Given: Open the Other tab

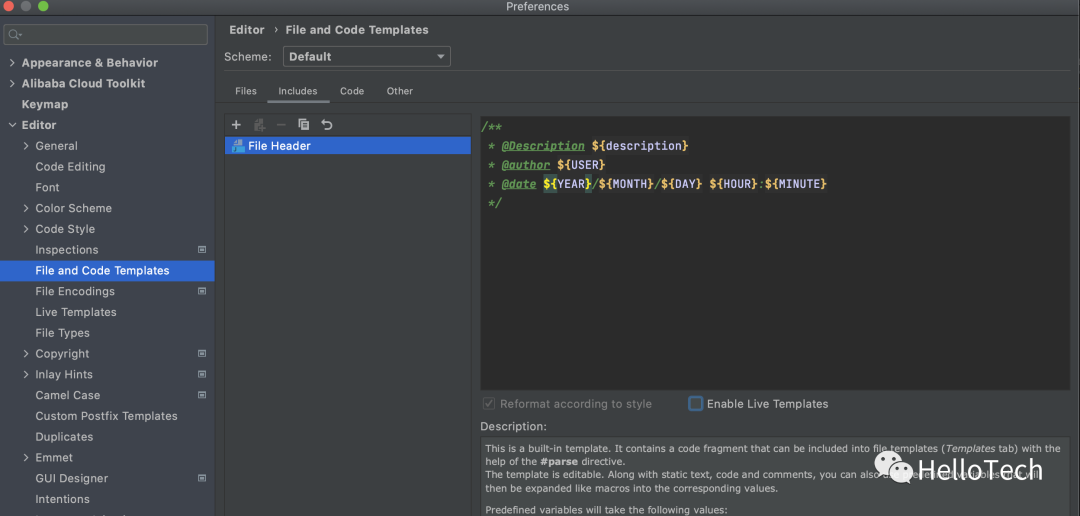Looking at the screenshot, I should (400, 91).
